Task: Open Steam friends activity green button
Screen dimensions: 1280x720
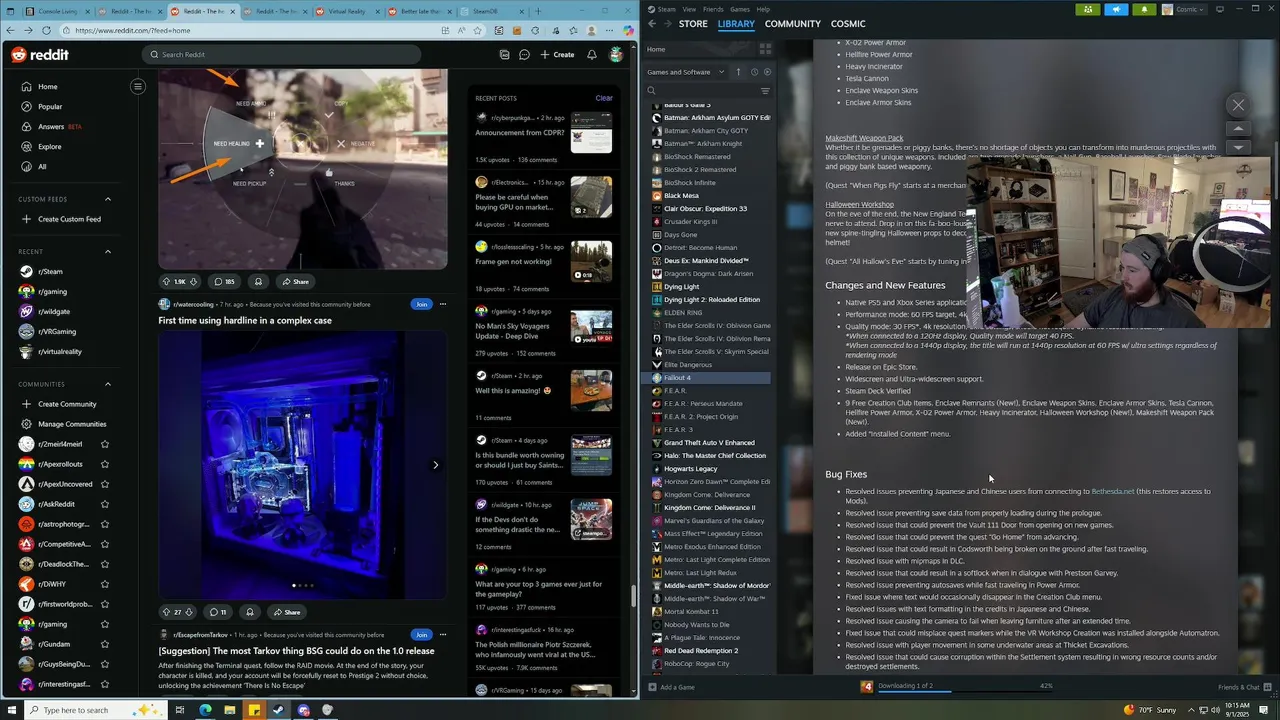Action: click(x=1088, y=9)
